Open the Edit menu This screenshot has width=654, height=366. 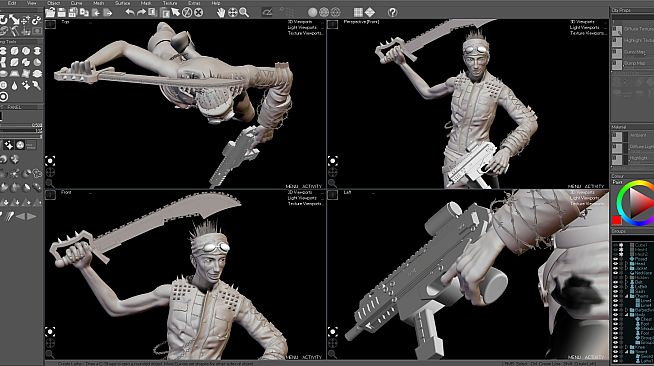12,3
